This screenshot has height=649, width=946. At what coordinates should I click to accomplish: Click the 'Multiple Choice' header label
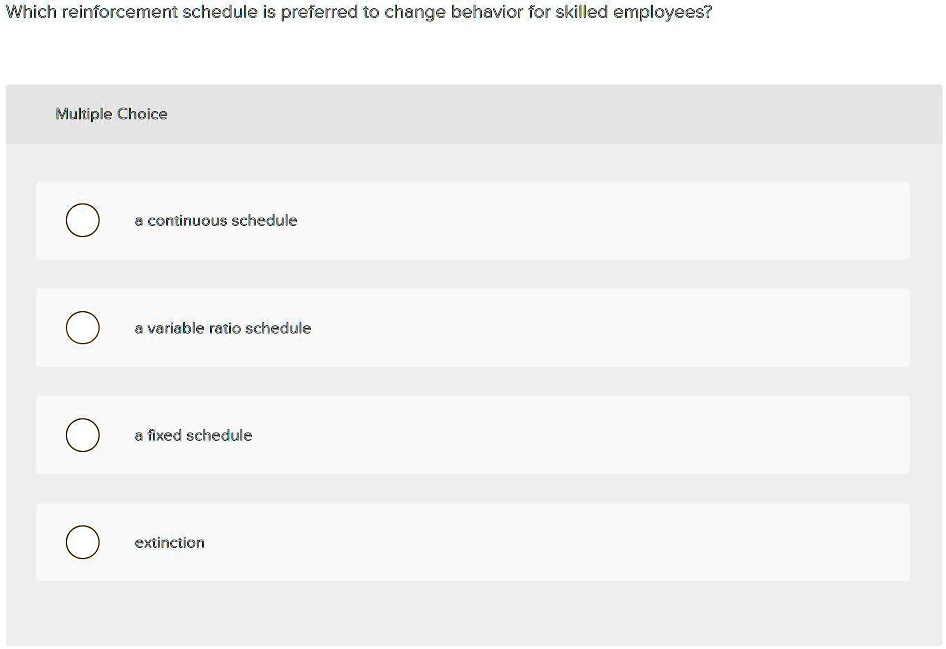pyautogui.click(x=112, y=114)
